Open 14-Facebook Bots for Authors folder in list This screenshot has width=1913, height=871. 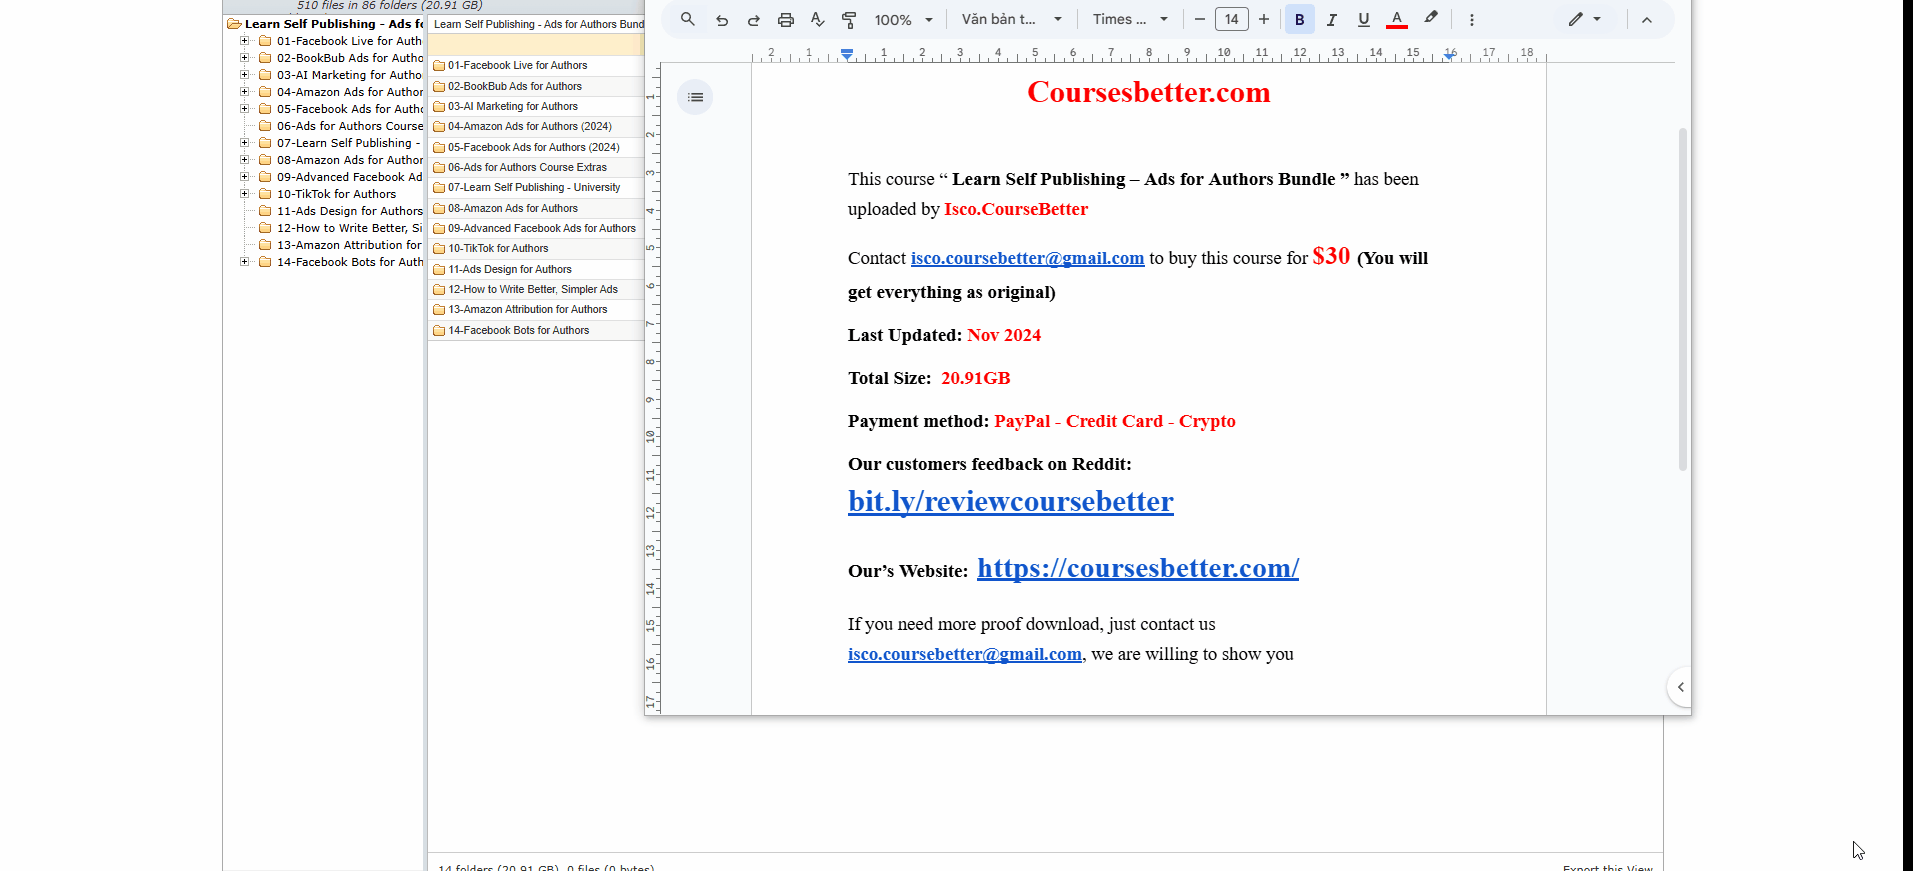518,331
